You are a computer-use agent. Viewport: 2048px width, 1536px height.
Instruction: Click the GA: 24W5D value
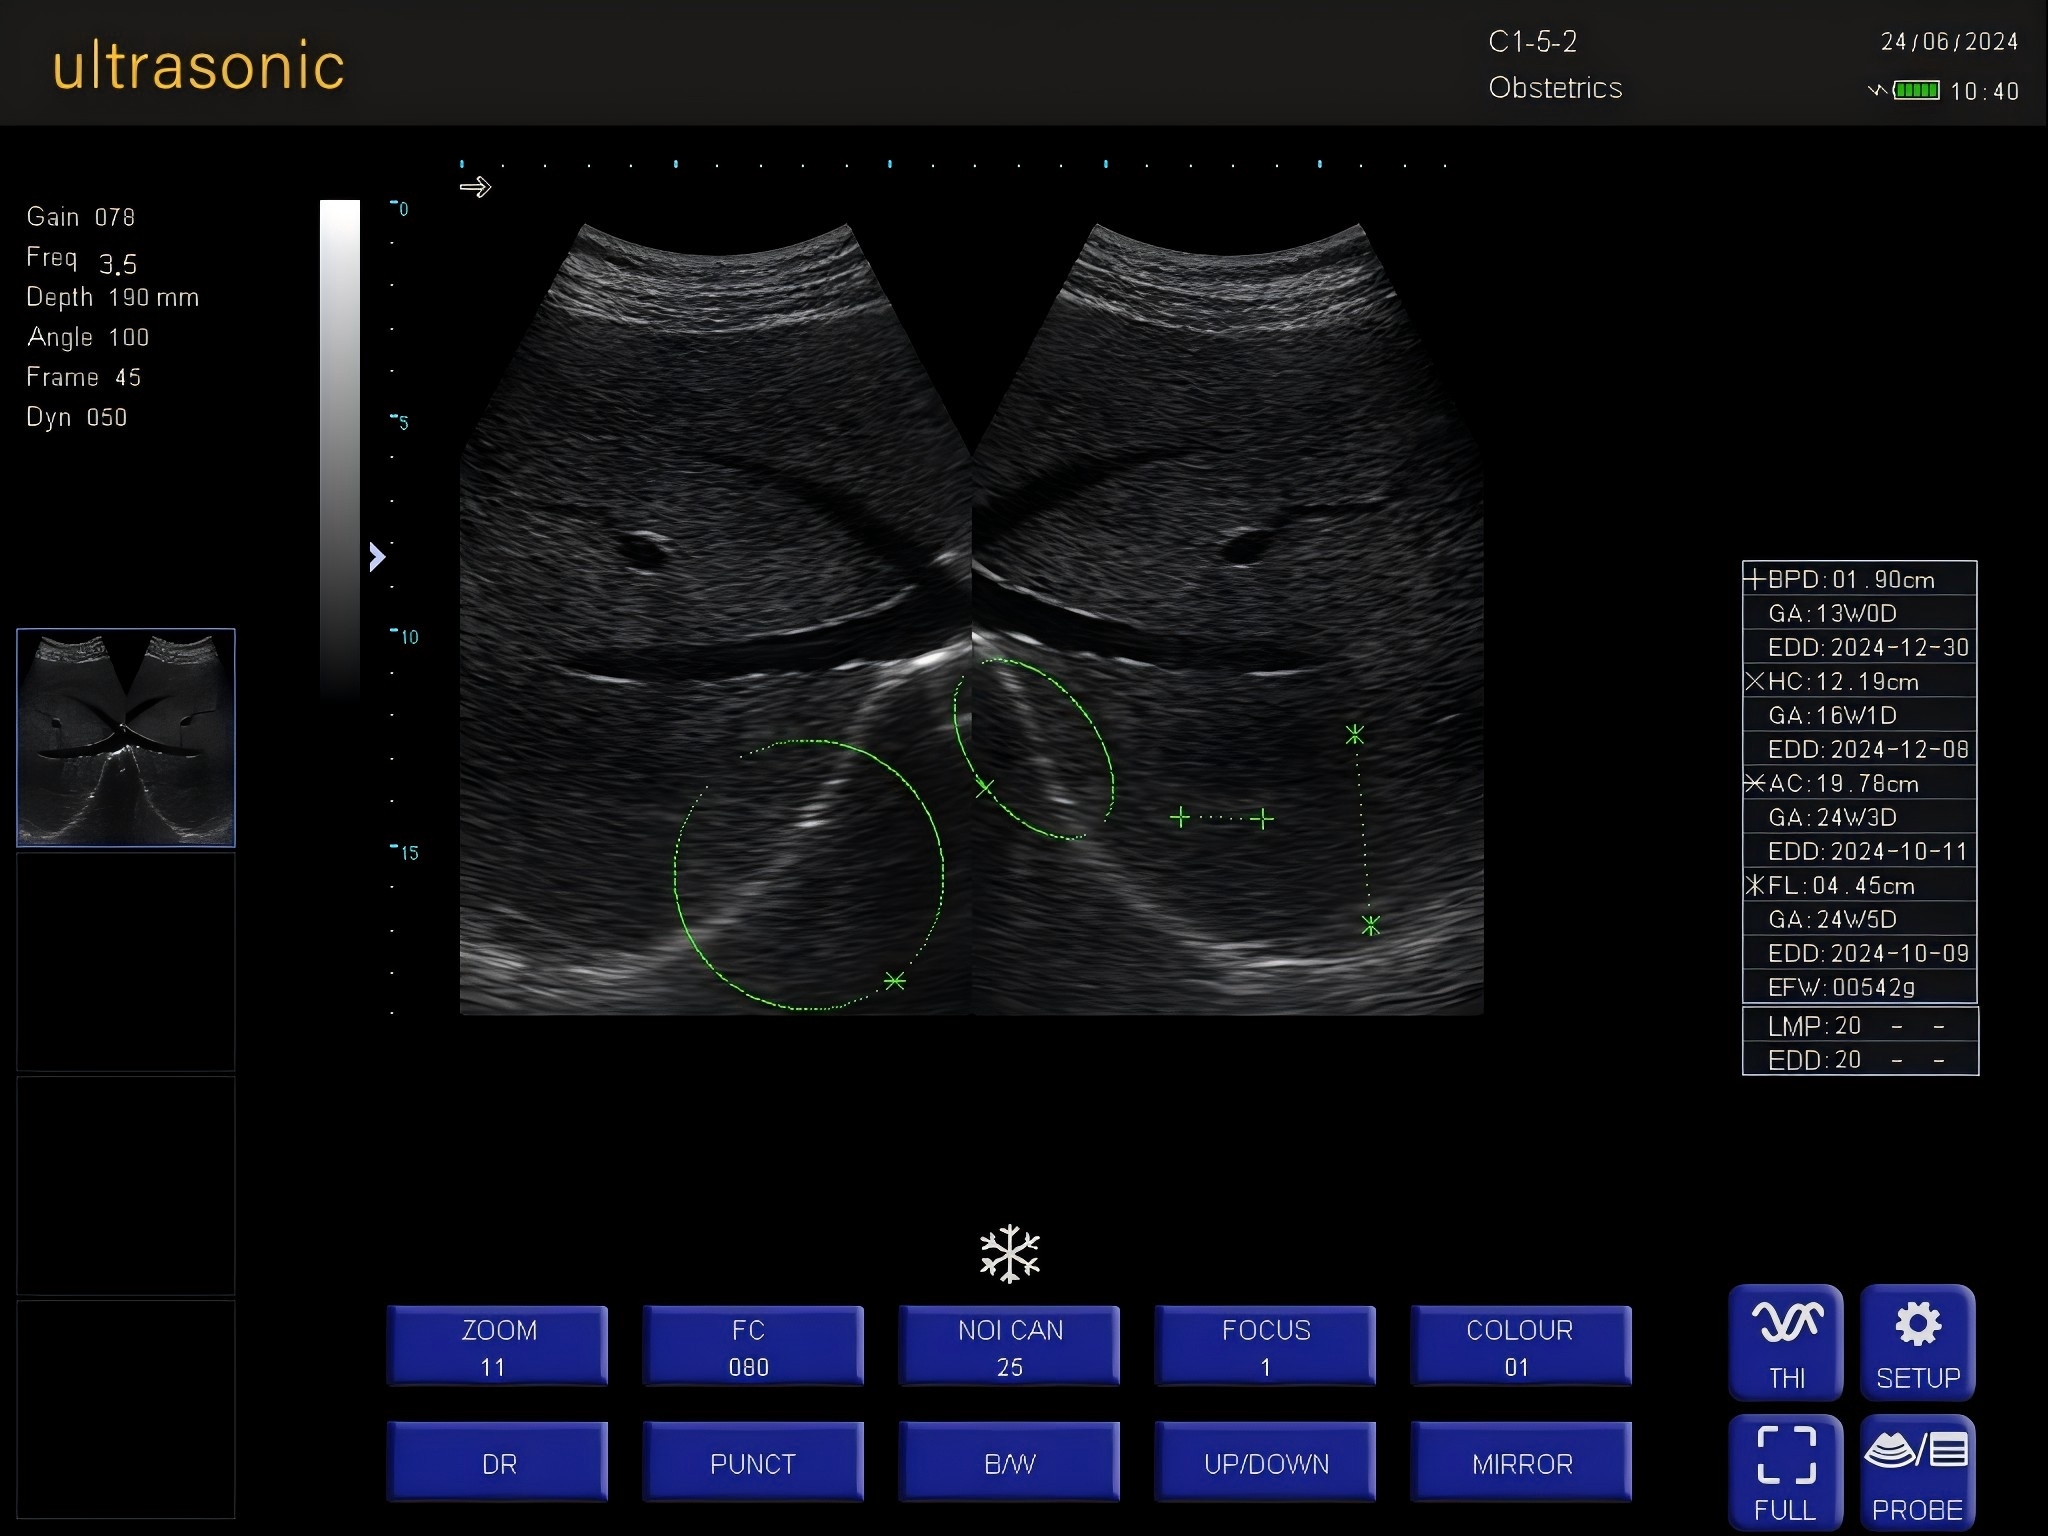(x=1832, y=919)
